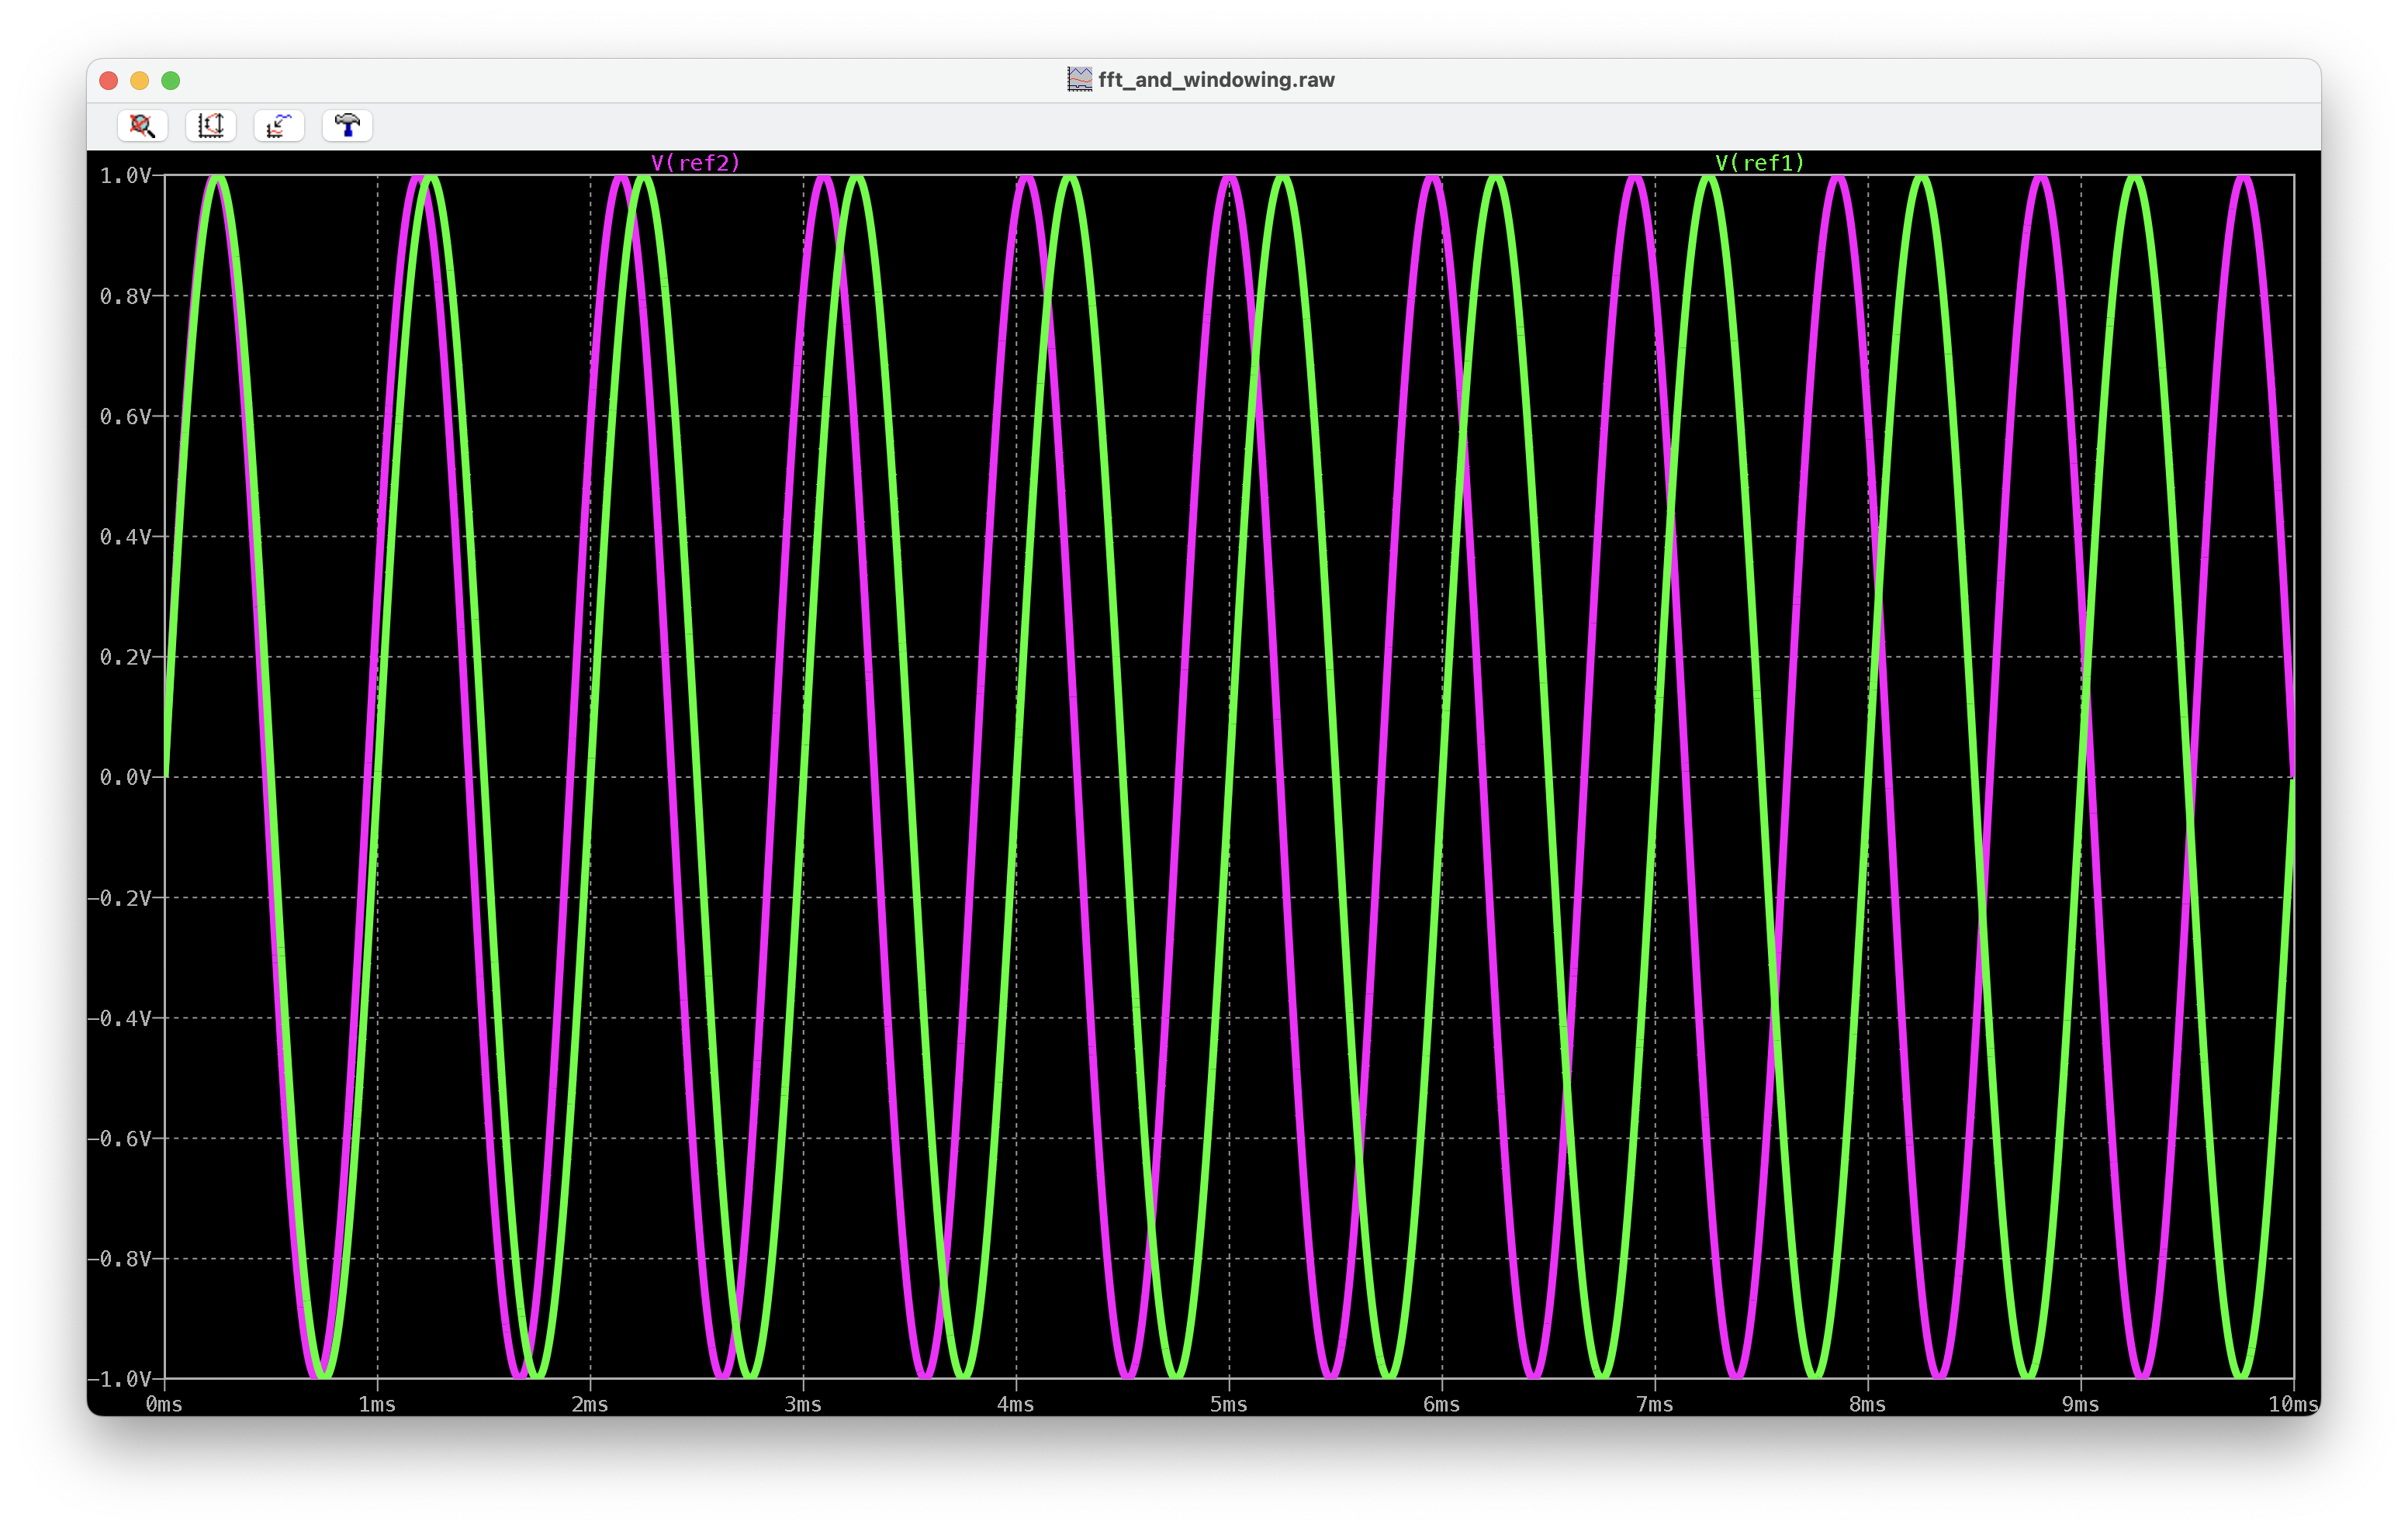Click the -1.0V label on vertical axis
2408x1531 pixels.
click(x=119, y=1379)
